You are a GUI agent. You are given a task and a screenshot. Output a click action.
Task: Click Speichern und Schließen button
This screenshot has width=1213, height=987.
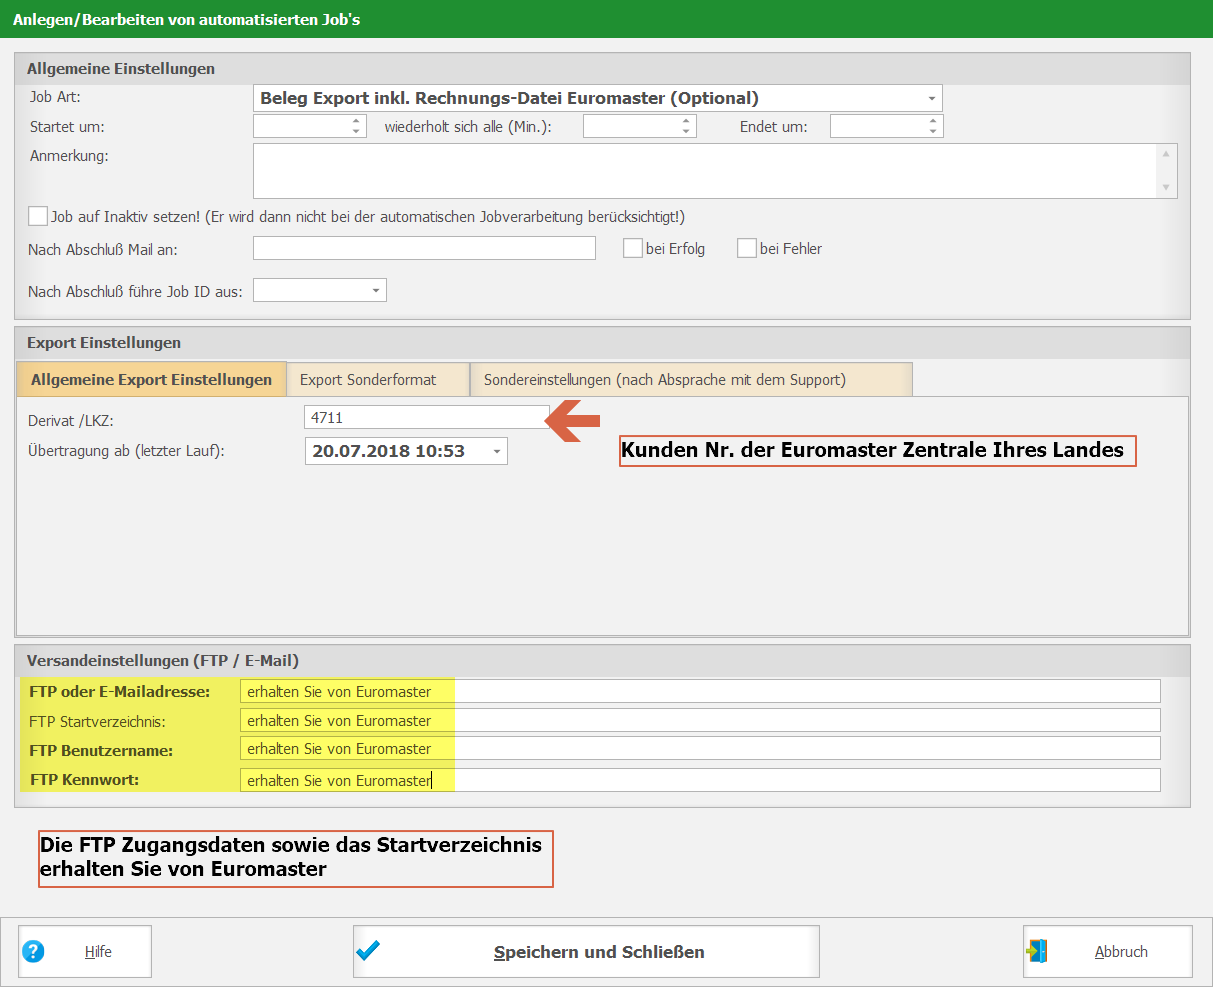point(586,951)
